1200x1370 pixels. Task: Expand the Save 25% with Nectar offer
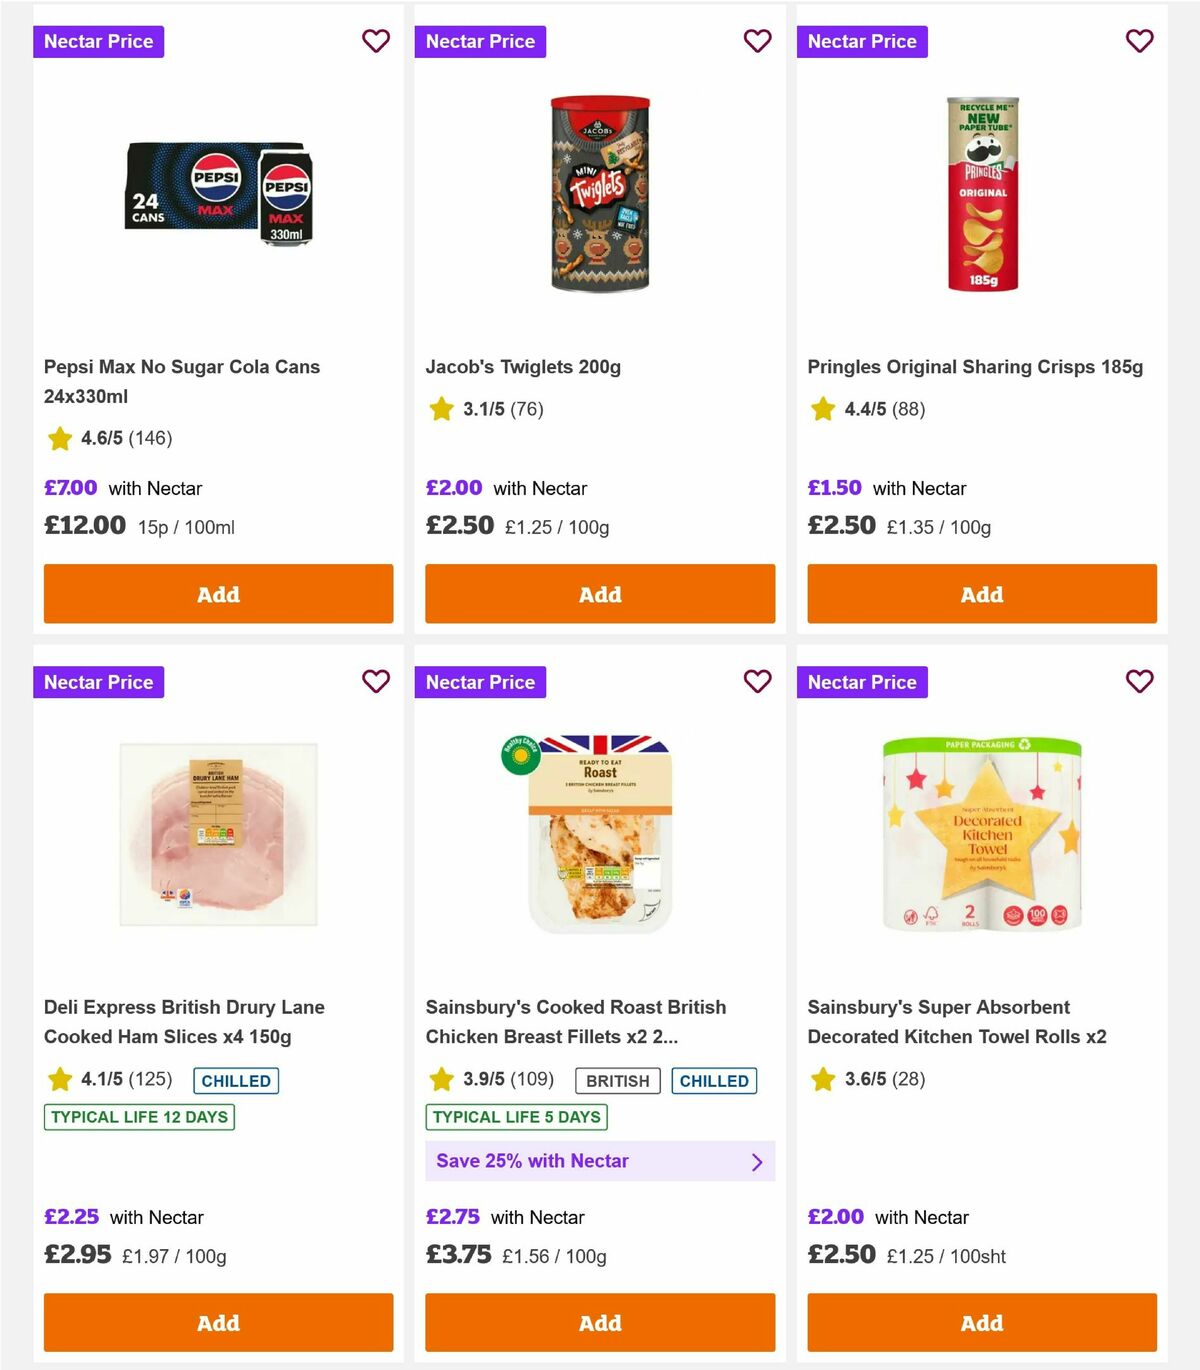point(599,1161)
